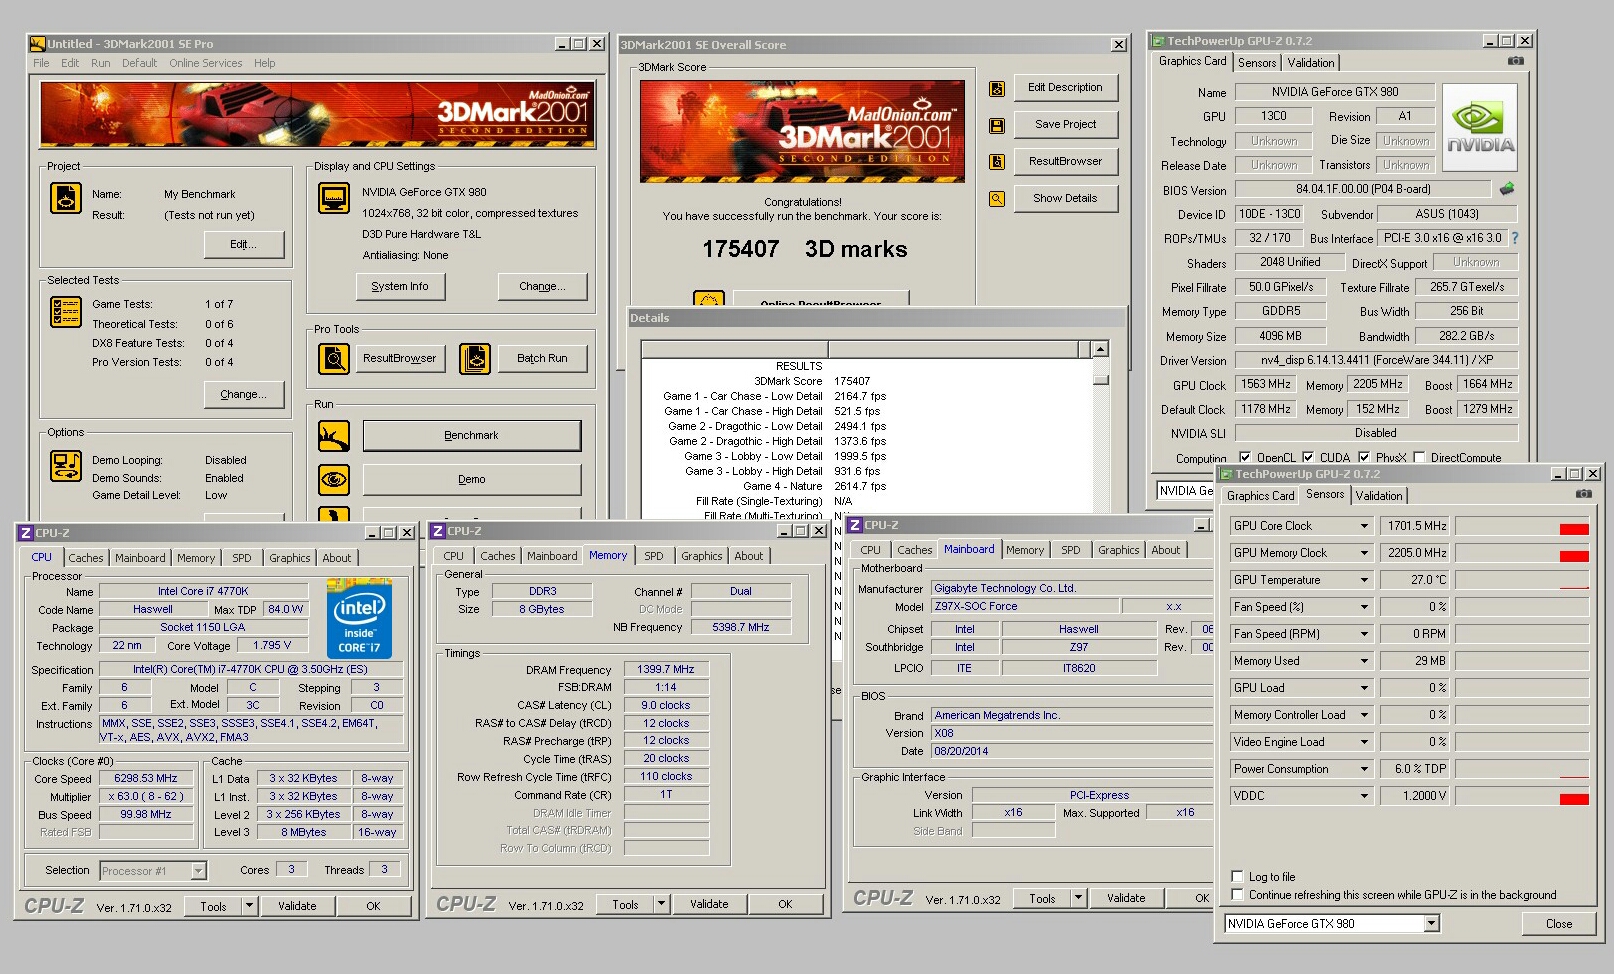Click the Save Project button

1065,125
